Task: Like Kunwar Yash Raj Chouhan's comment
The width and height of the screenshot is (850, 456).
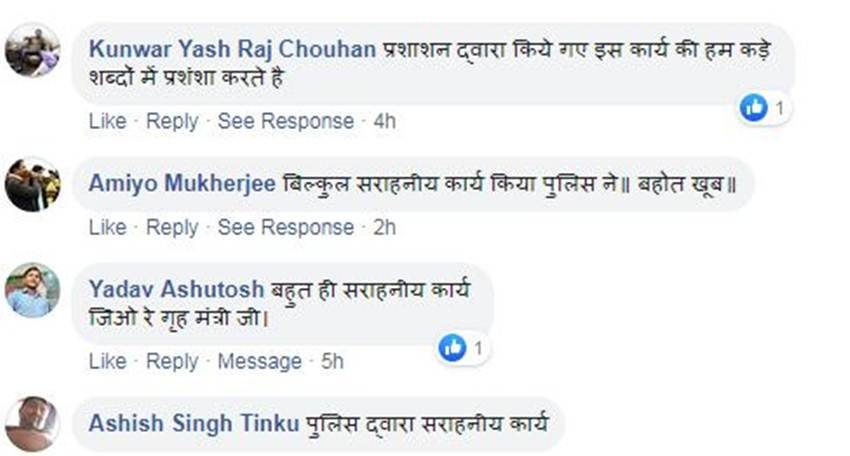Action: click(x=107, y=121)
